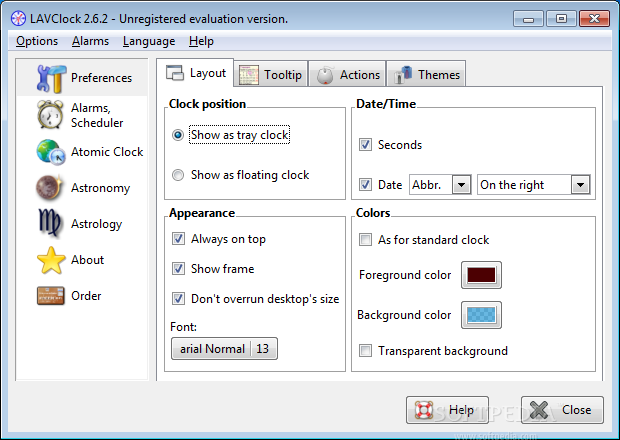Close the window with the red X
Viewport: 620px width, 440px height.
tap(594, 19)
